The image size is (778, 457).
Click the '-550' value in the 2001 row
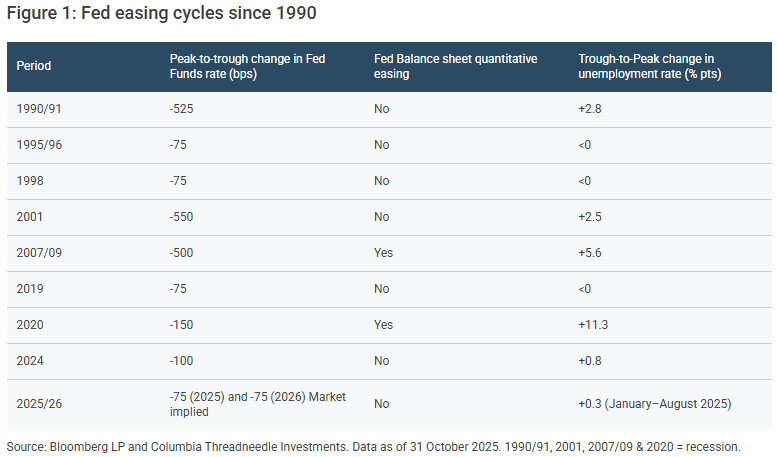[x=184, y=217]
